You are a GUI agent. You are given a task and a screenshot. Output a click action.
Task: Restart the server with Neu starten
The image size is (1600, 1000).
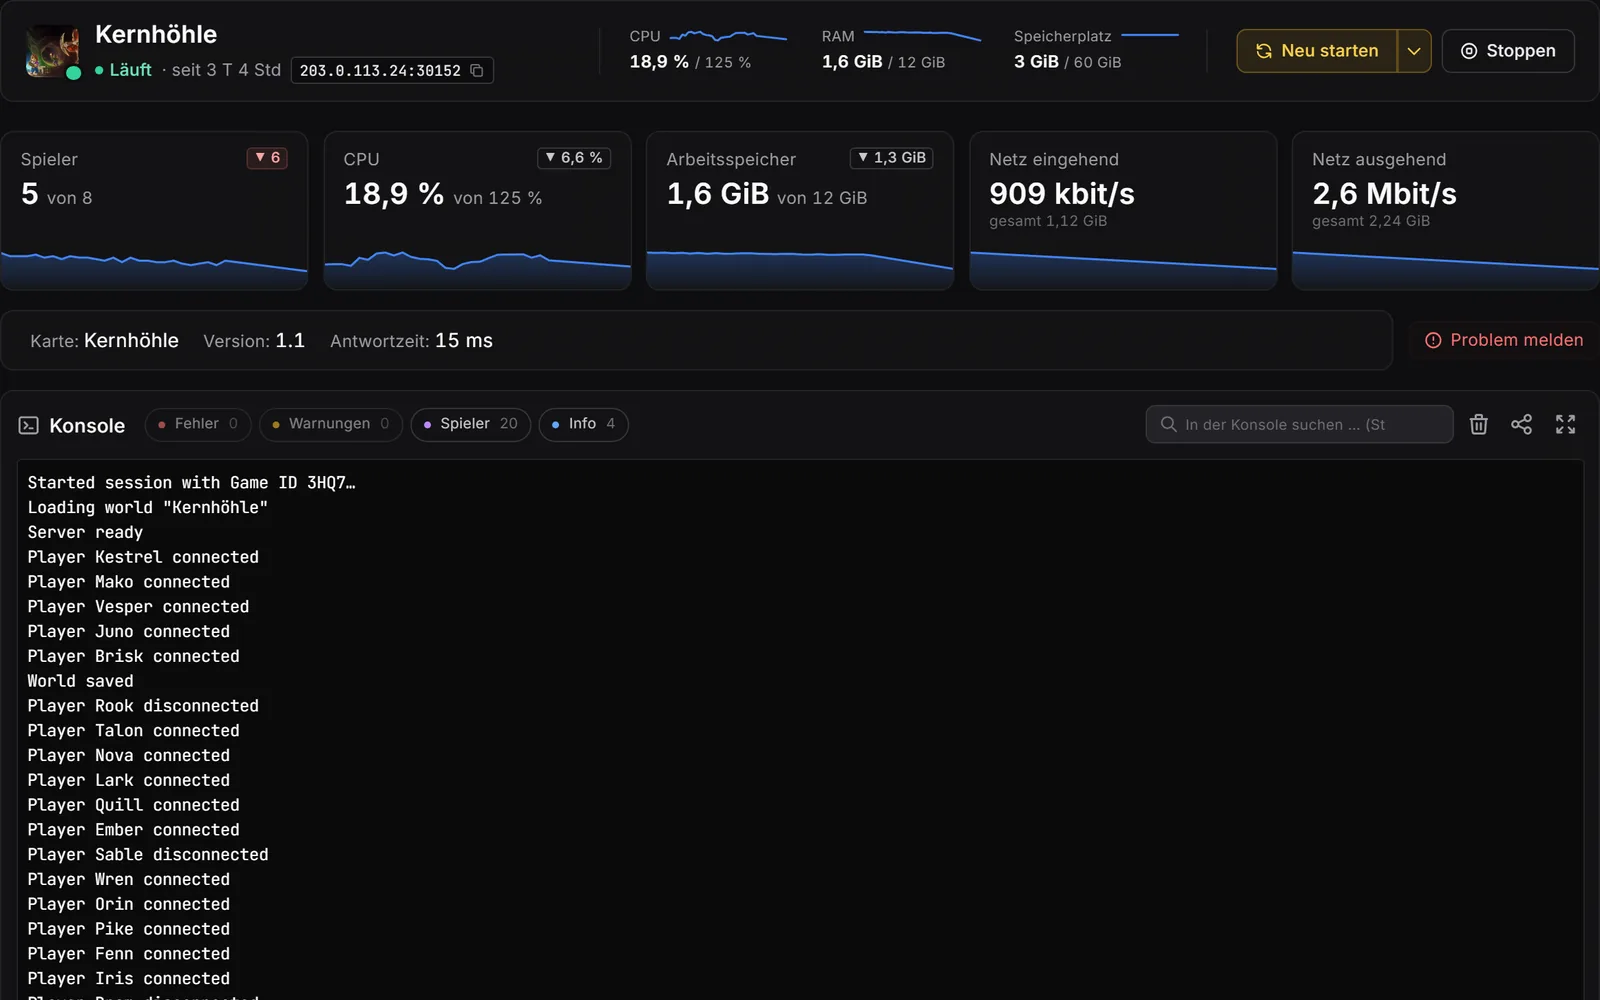coord(1317,51)
